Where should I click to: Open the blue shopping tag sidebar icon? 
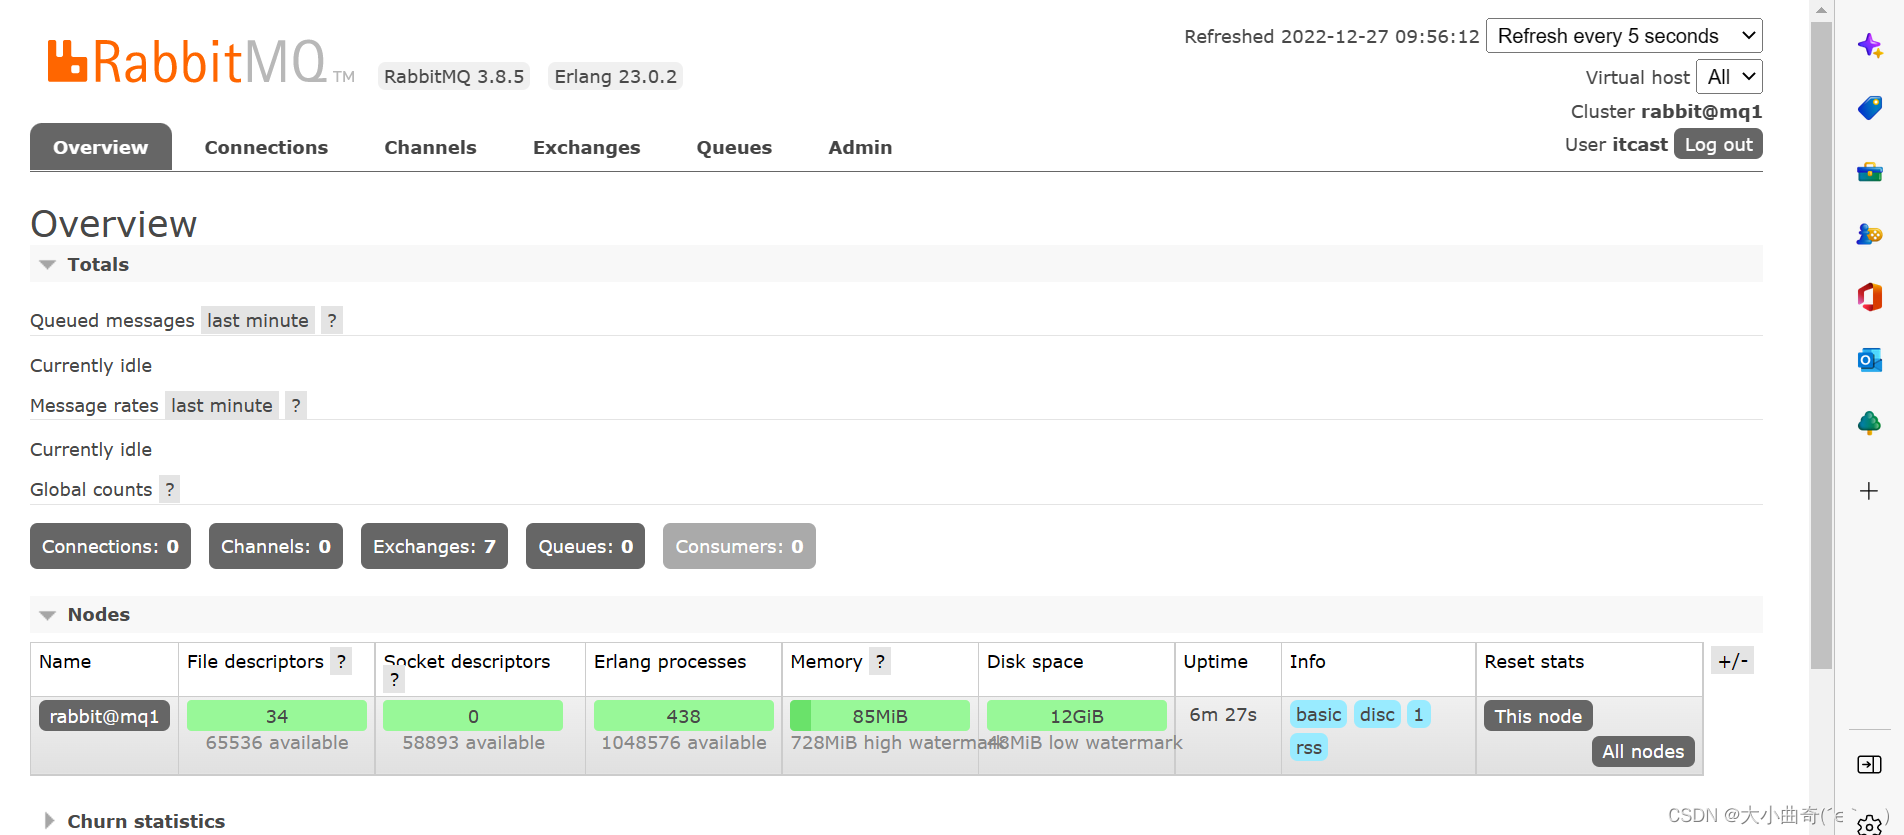click(x=1869, y=108)
